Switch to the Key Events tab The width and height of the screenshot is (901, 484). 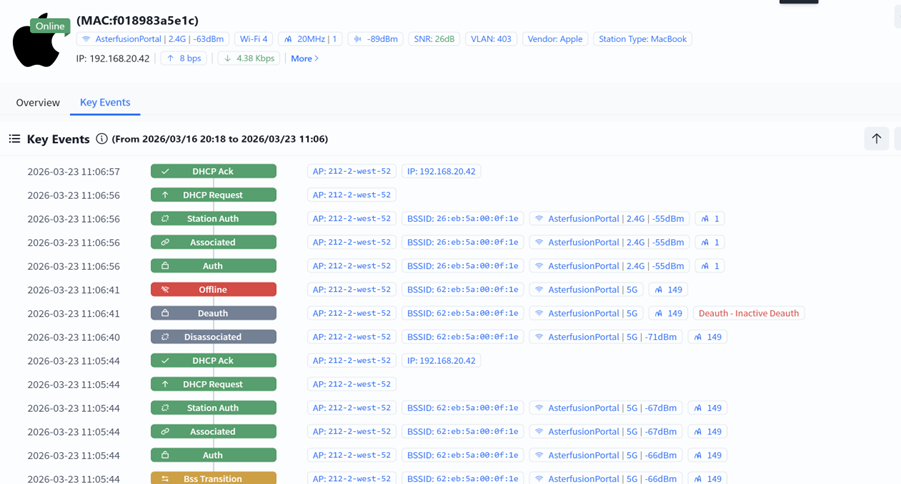click(105, 102)
